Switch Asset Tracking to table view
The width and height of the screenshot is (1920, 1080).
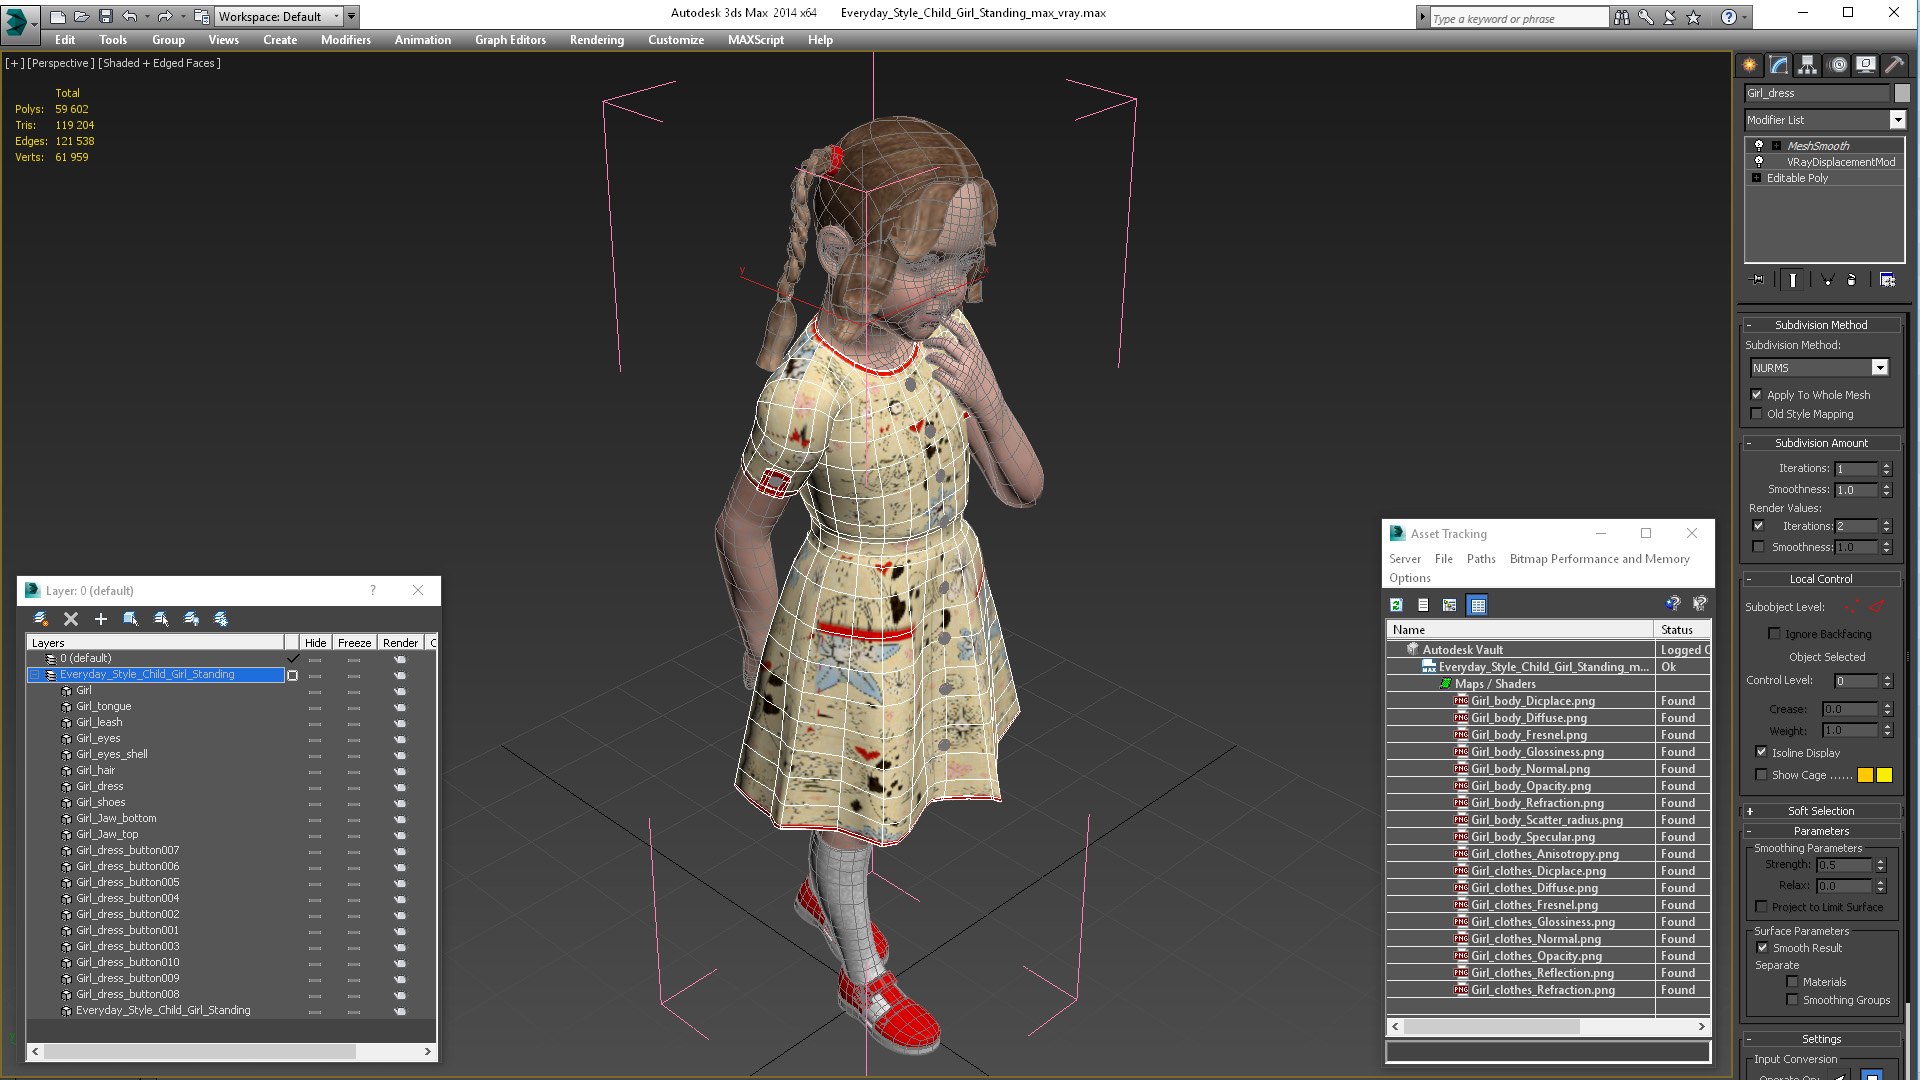coord(1477,605)
